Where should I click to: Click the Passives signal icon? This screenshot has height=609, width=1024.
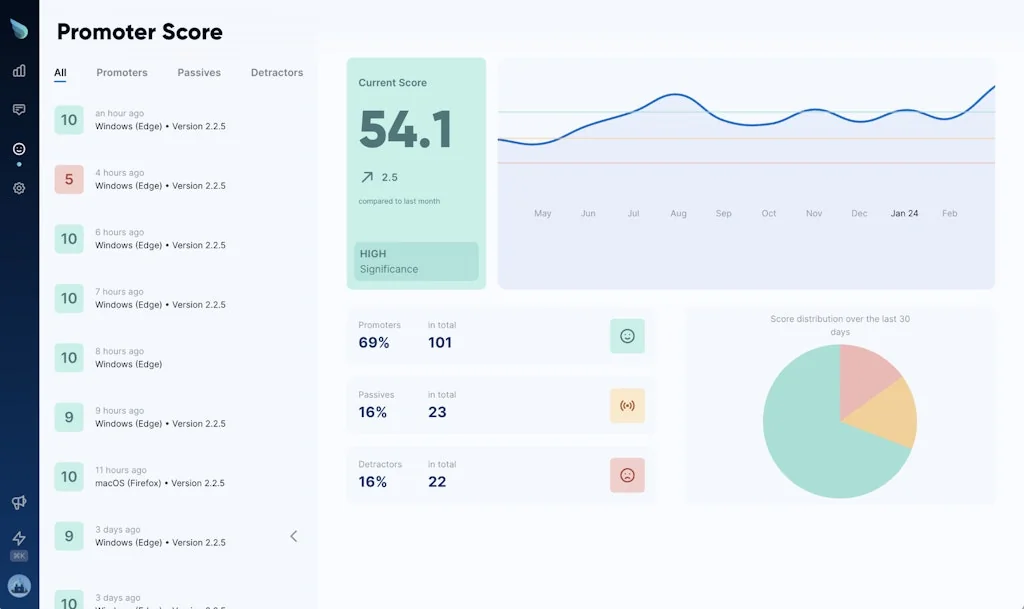627,406
